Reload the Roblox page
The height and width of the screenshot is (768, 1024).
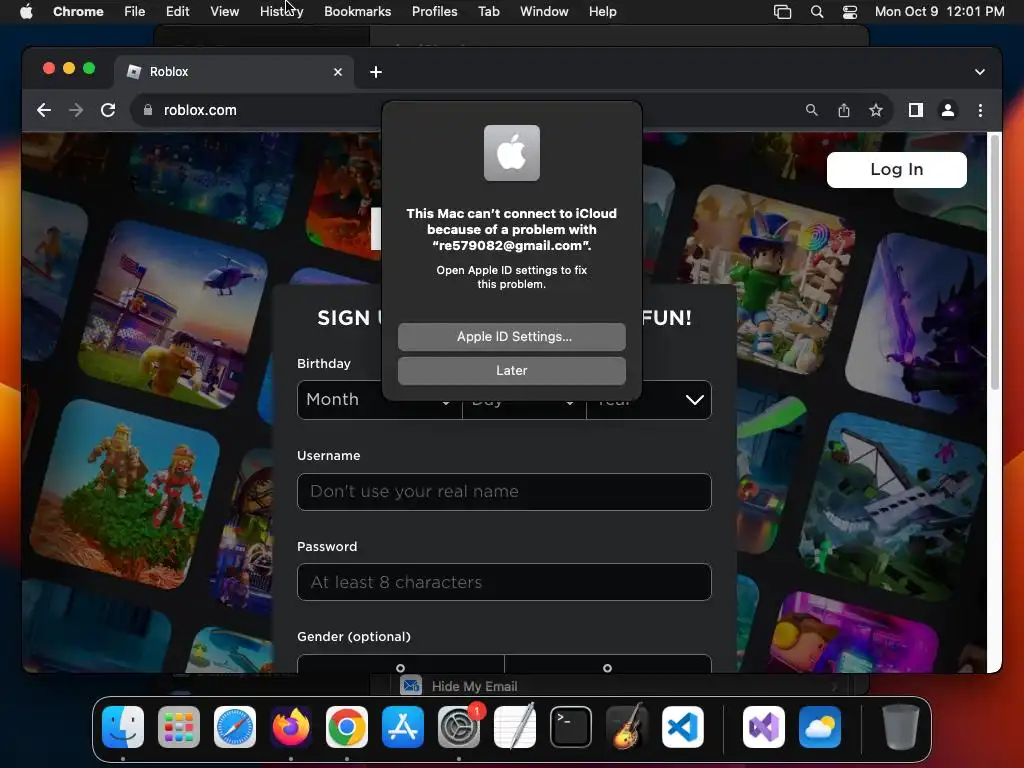point(108,110)
